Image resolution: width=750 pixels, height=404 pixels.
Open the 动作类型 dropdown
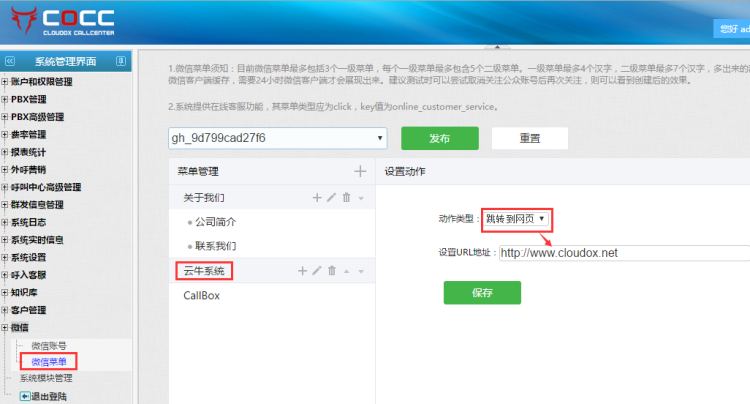(x=516, y=218)
